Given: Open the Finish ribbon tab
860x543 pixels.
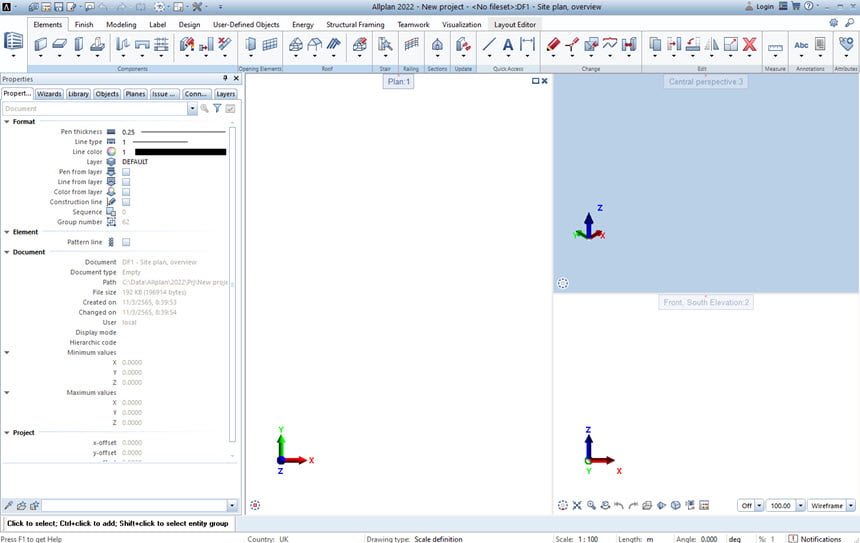Looking at the screenshot, I should 84,25.
